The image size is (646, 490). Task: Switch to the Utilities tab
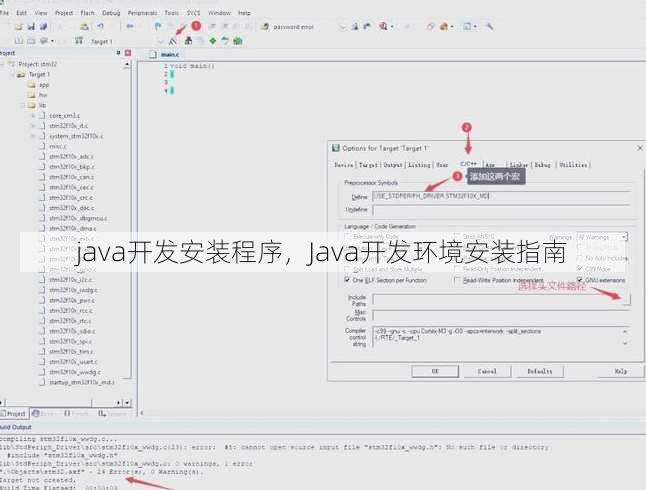573,165
